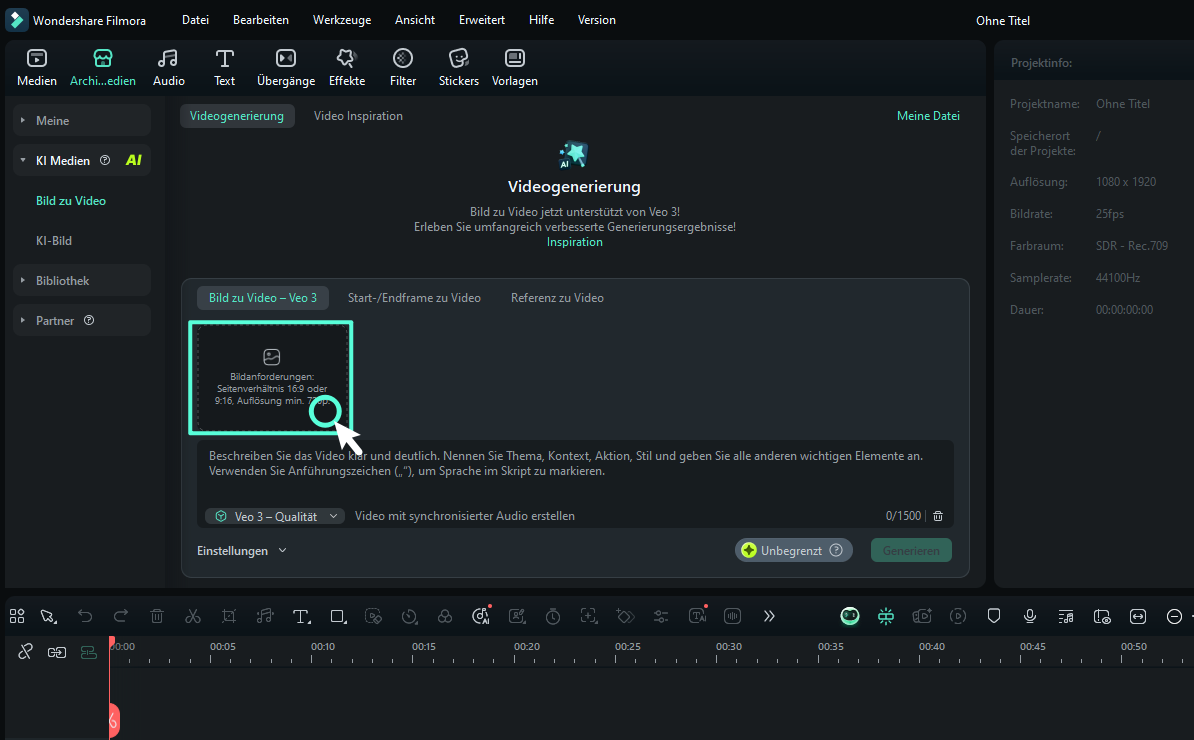The width and height of the screenshot is (1194, 740).
Task: Select the timeline text tool icon
Action: tap(302, 616)
